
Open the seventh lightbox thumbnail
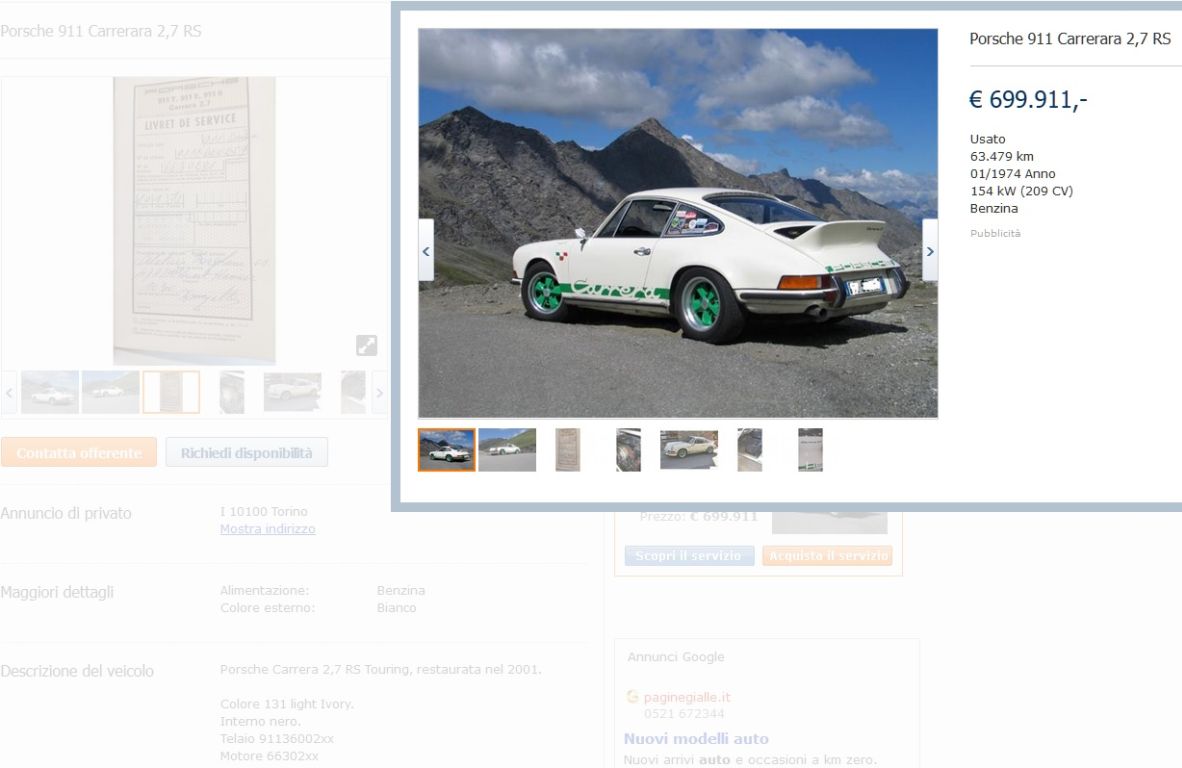click(810, 450)
